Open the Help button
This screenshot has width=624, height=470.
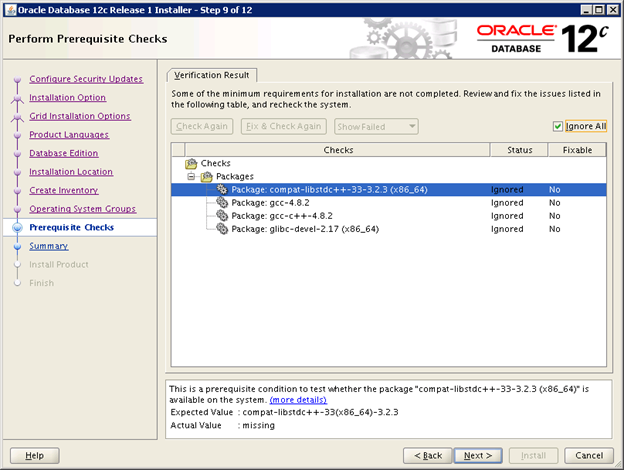[35, 456]
